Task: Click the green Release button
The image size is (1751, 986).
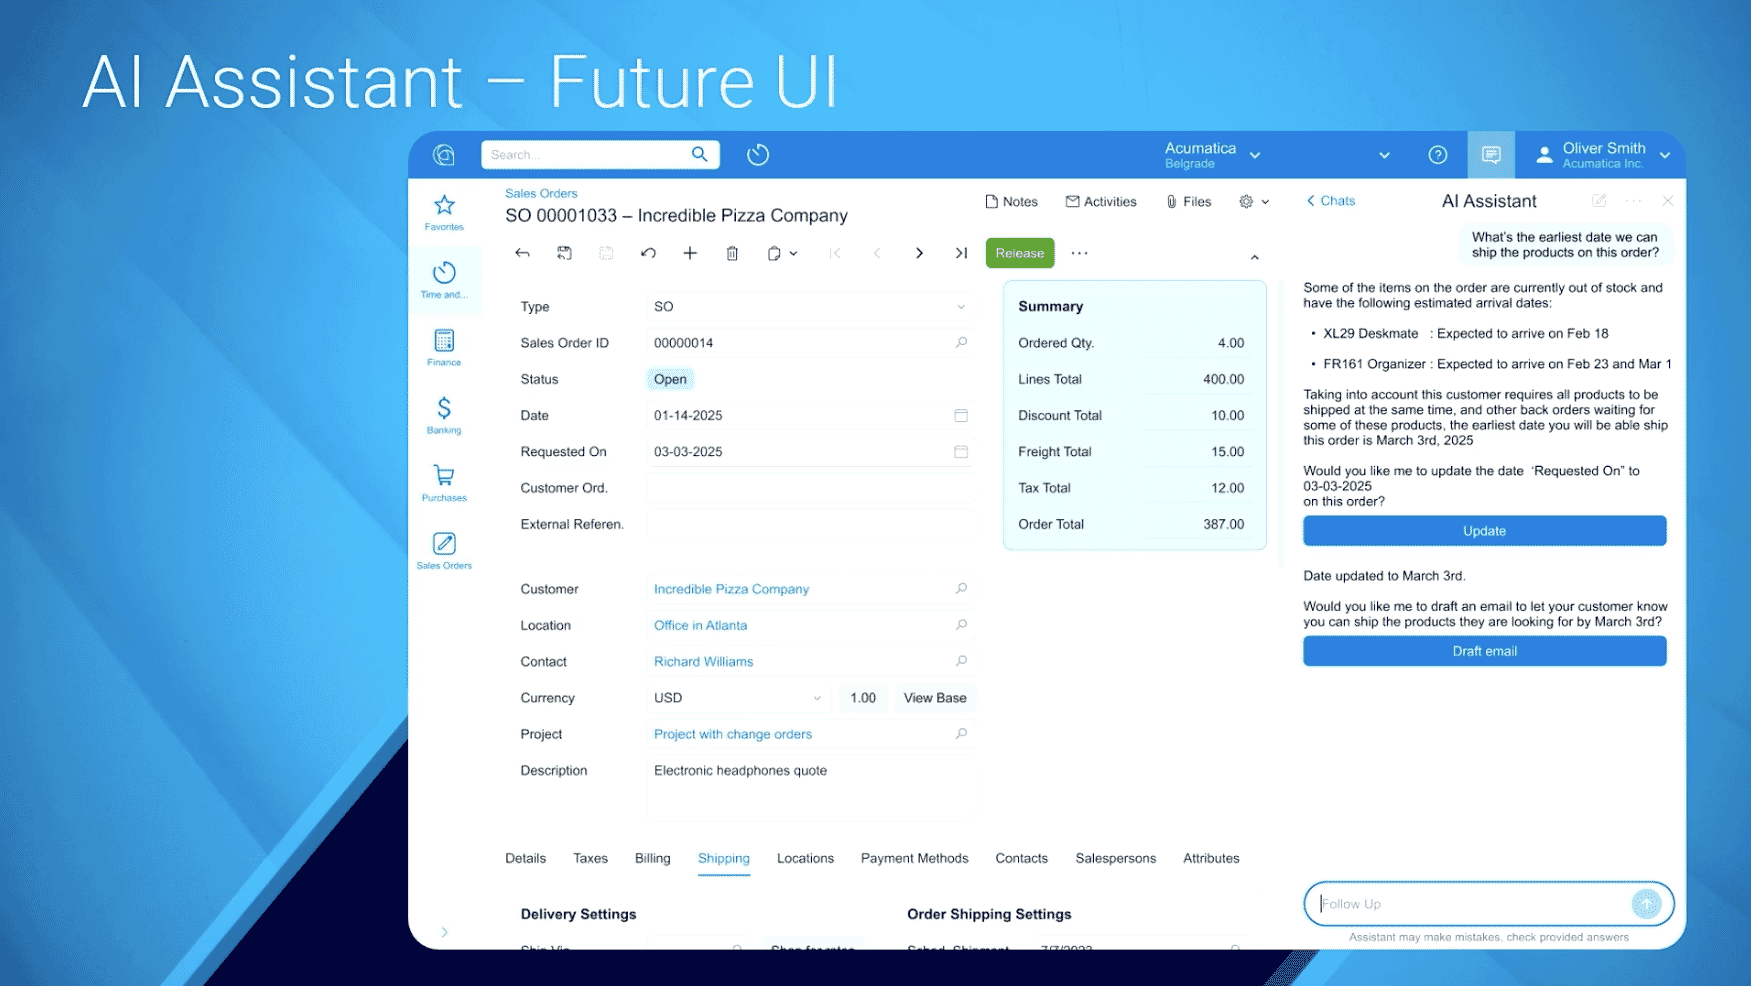Action: tap(1019, 253)
